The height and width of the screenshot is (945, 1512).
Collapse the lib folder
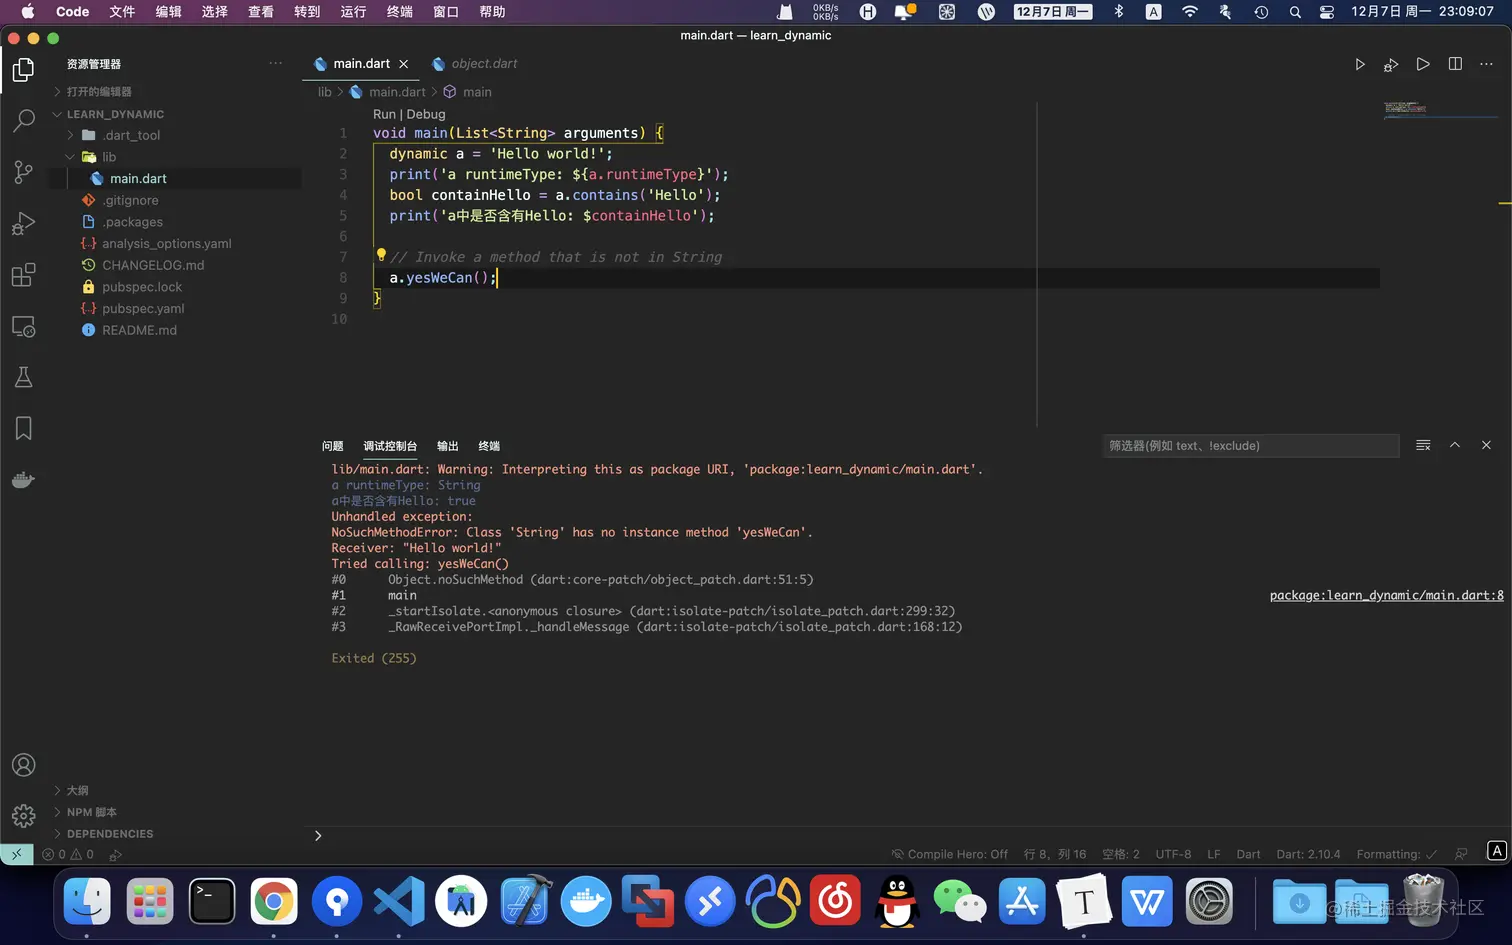click(109, 157)
